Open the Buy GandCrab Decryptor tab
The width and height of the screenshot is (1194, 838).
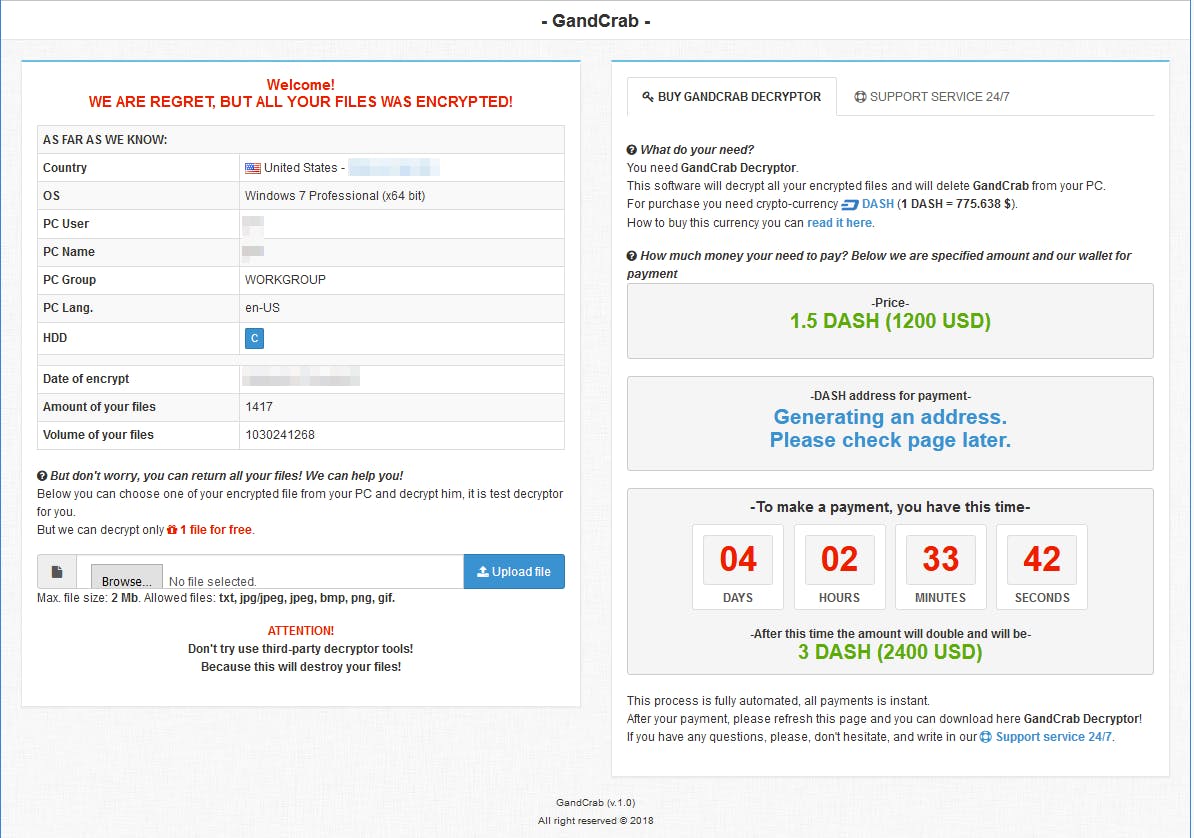coord(731,97)
